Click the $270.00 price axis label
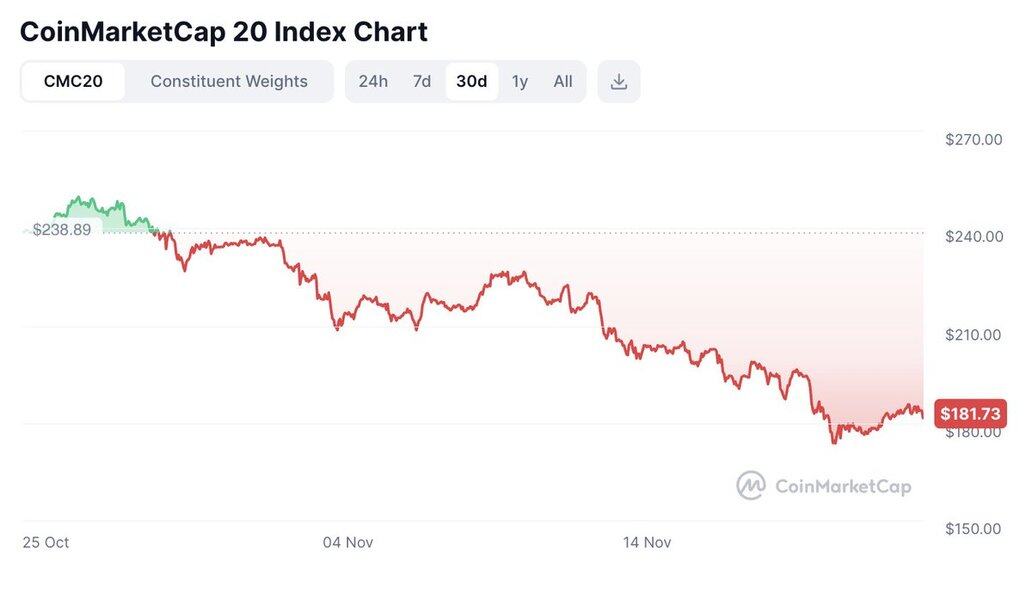The image size is (1032, 590). [973, 139]
